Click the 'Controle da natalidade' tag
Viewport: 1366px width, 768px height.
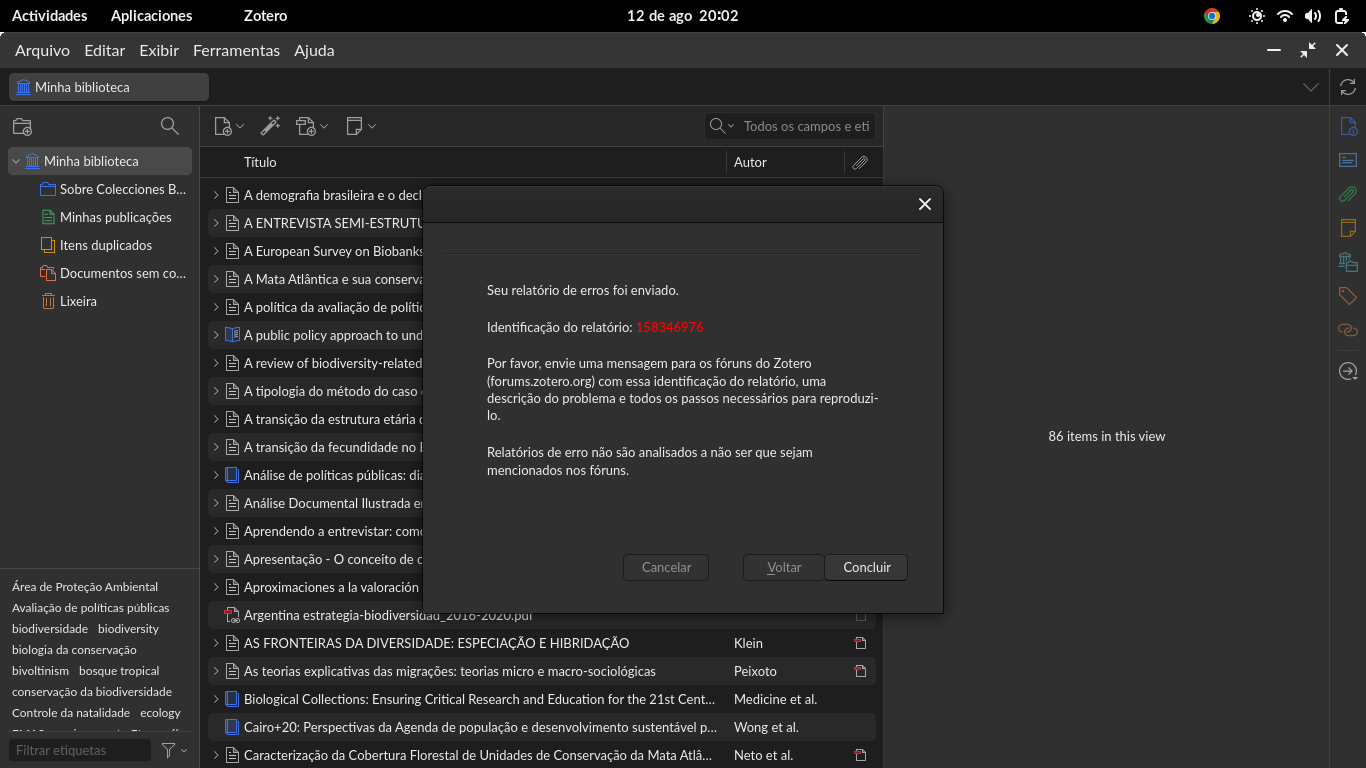coord(71,713)
